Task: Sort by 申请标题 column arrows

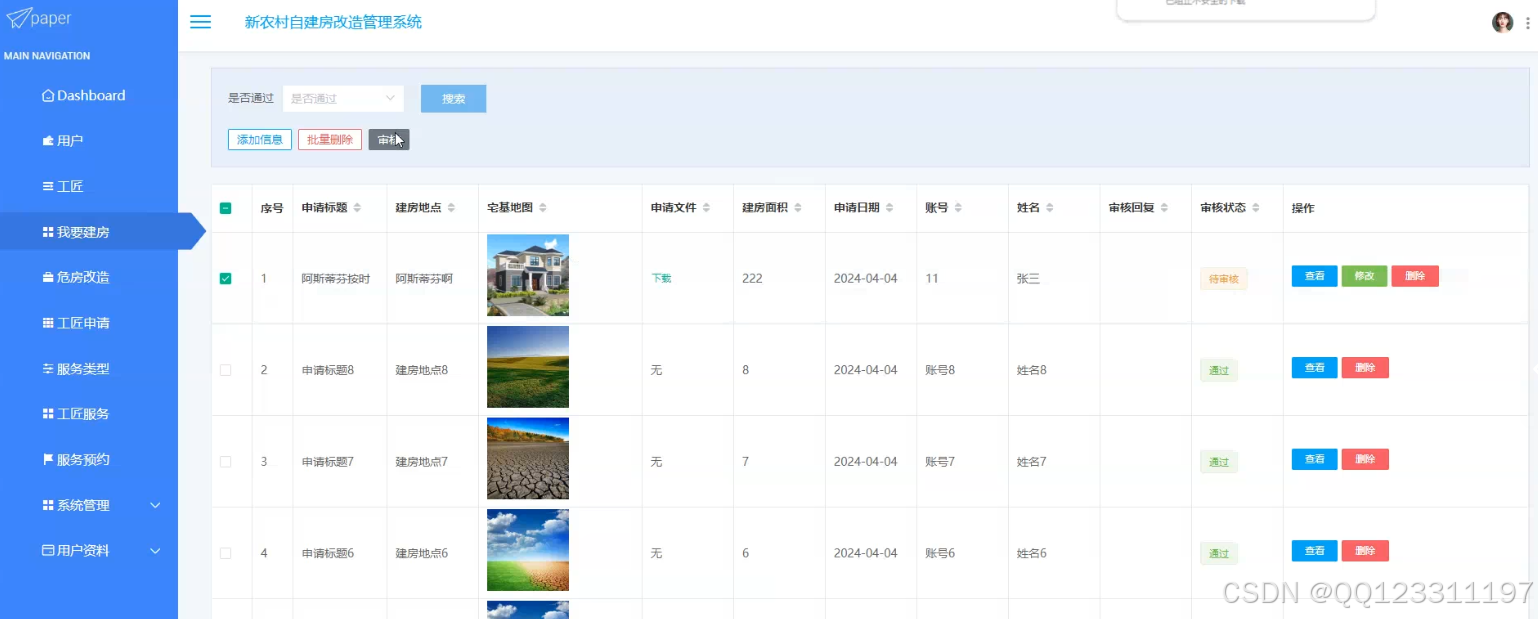Action: click(x=358, y=208)
